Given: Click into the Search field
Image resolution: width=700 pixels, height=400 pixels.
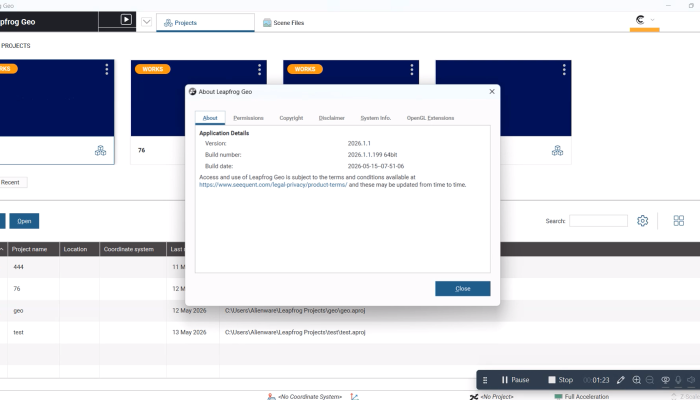Looking at the screenshot, I should 598,221.
